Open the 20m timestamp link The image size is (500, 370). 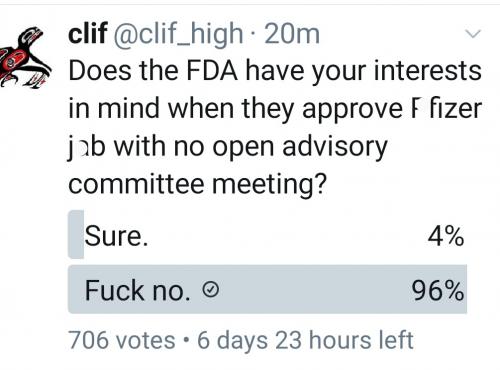[292, 34]
